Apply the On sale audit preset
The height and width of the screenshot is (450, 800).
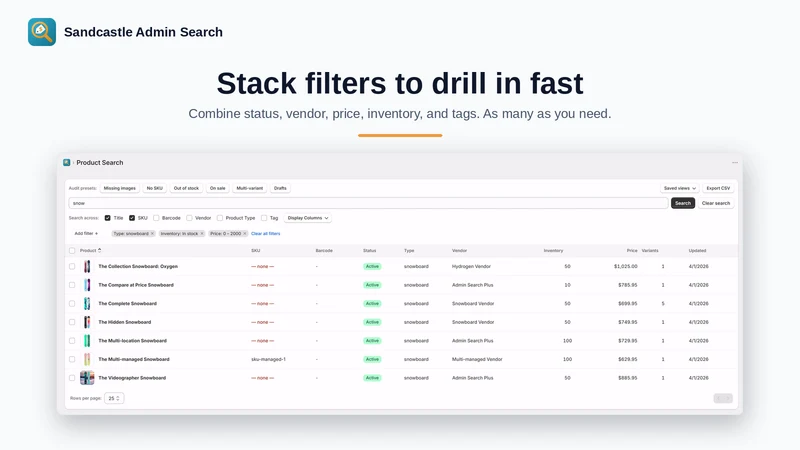click(217, 188)
